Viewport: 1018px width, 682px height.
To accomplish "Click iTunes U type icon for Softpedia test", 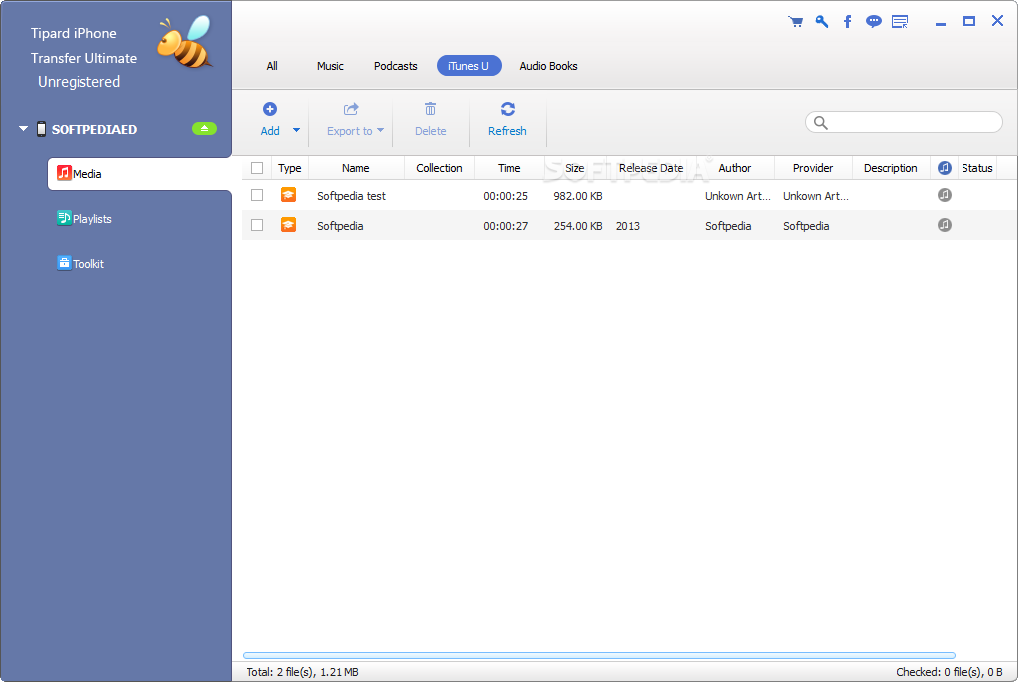I will point(288,195).
